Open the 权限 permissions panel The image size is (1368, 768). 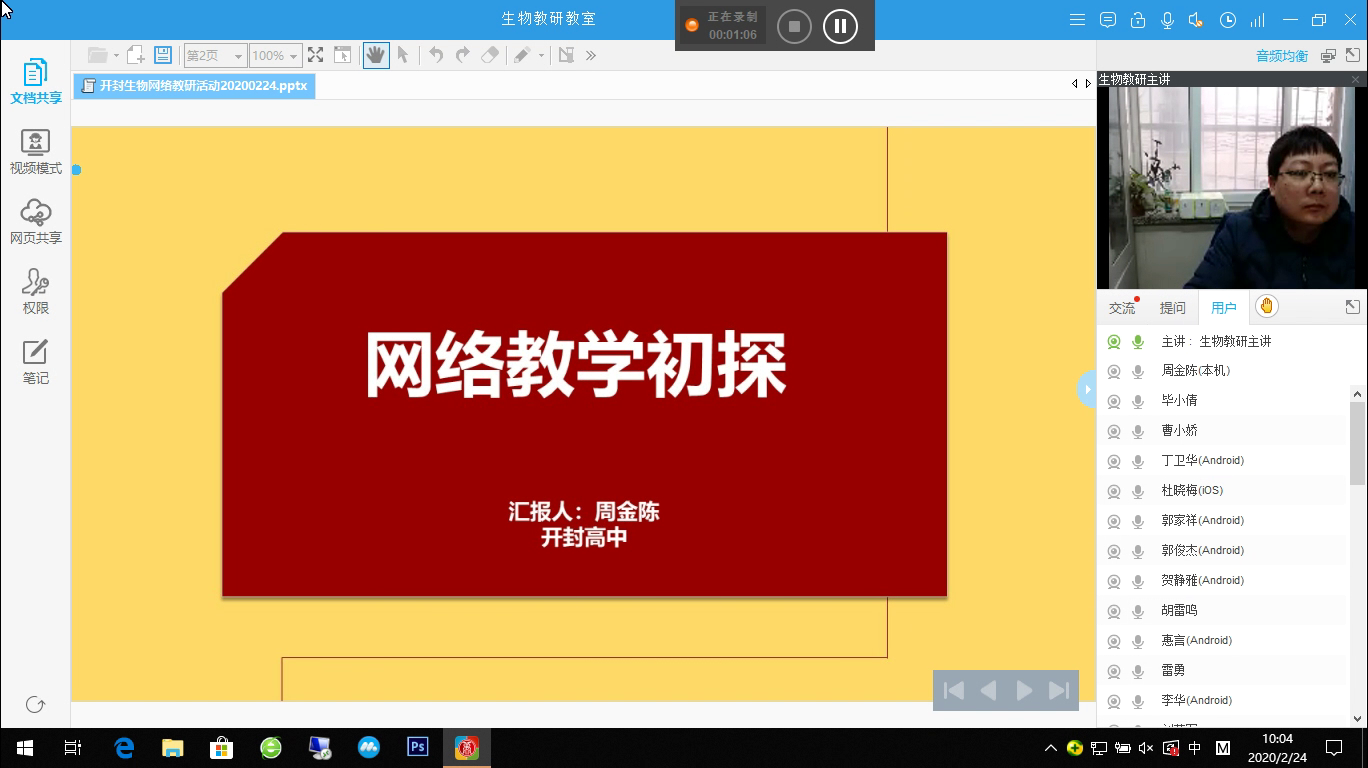35,292
